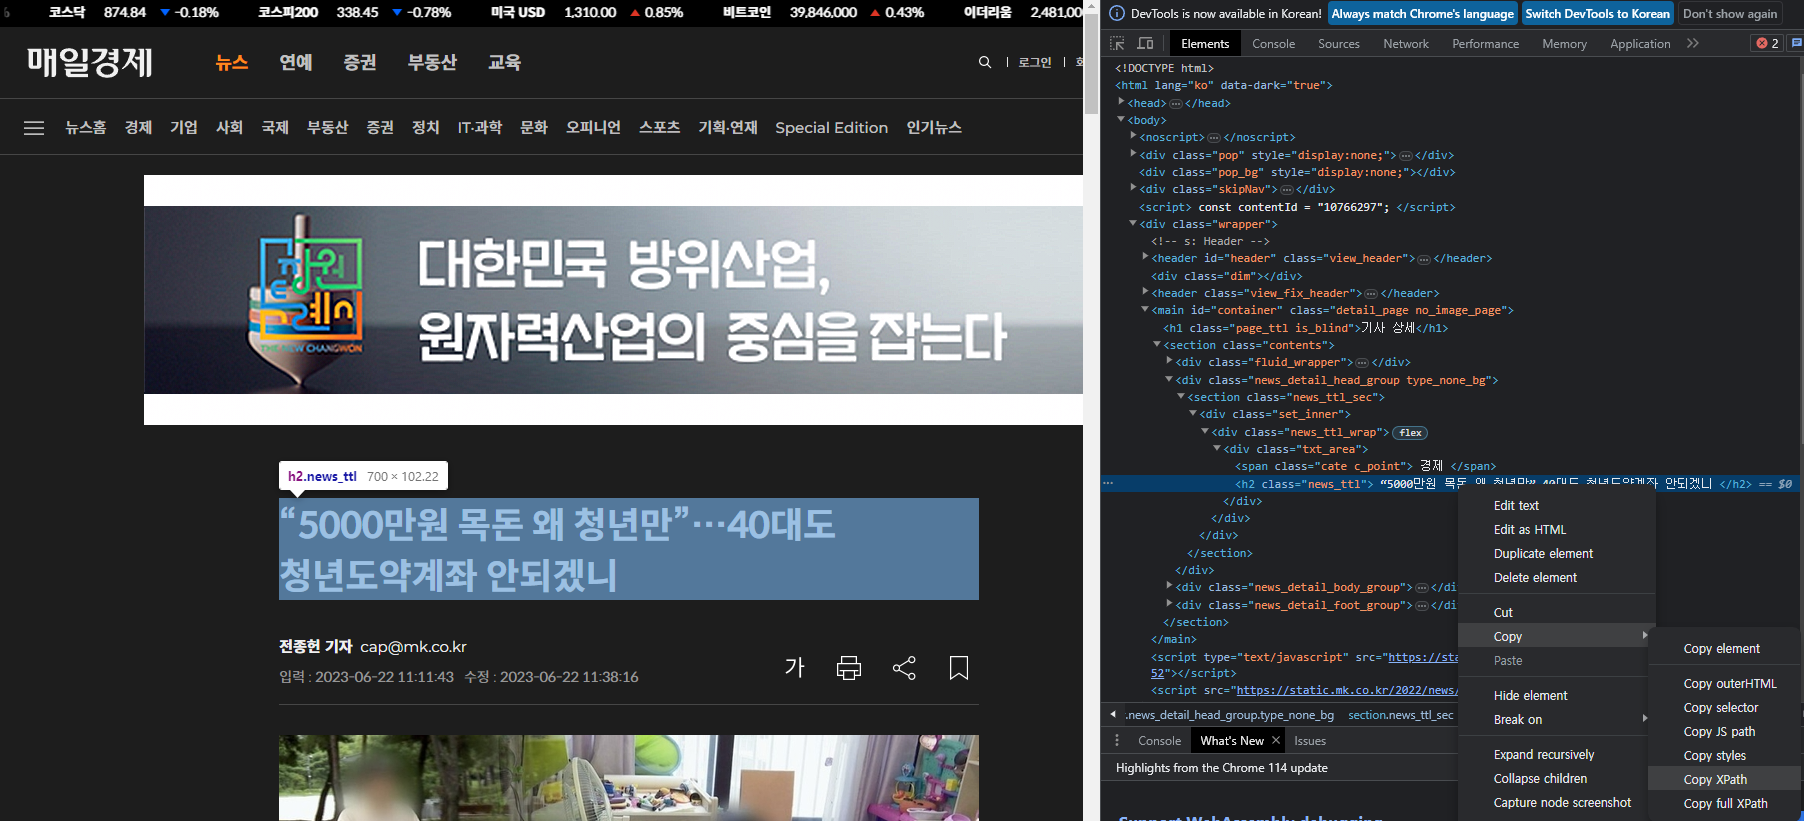Image resolution: width=1804 pixels, height=821 pixels.
Task: Expand the div class fluid_wrapper node
Action: point(1169,361)
